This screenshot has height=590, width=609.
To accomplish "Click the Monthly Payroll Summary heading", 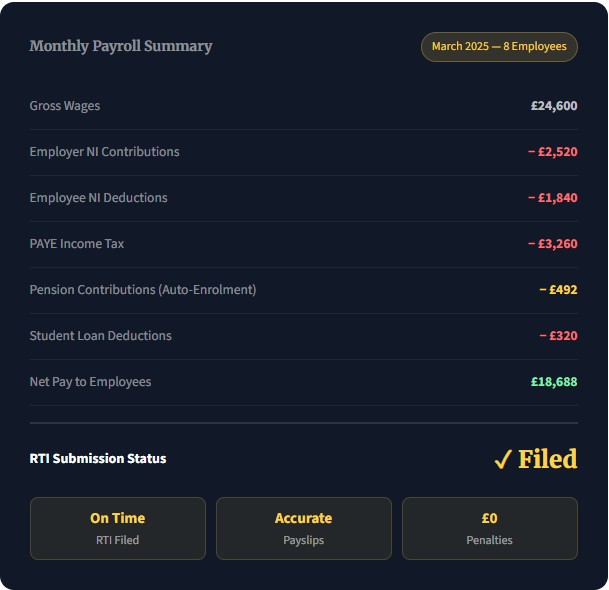I will pyautogui.click(x=121, y=46).
